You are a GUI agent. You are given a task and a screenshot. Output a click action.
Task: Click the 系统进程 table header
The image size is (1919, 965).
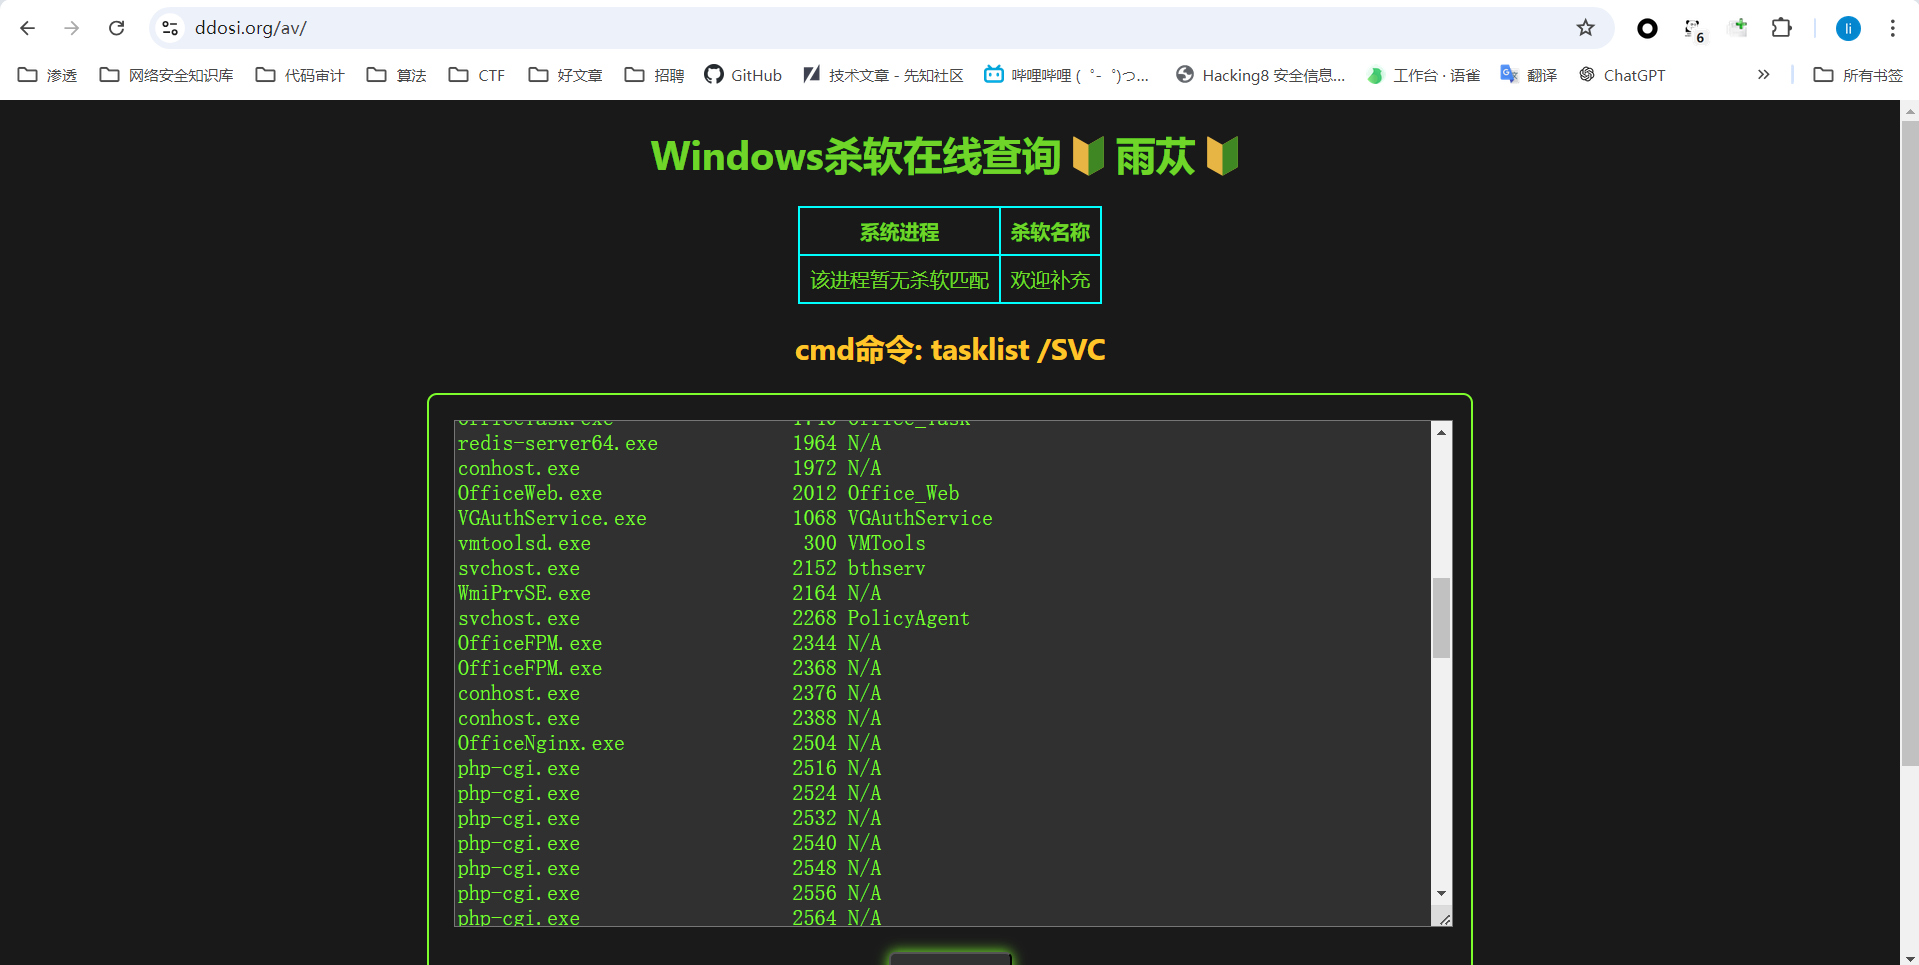pyautogui.click(x=899, y=232)
